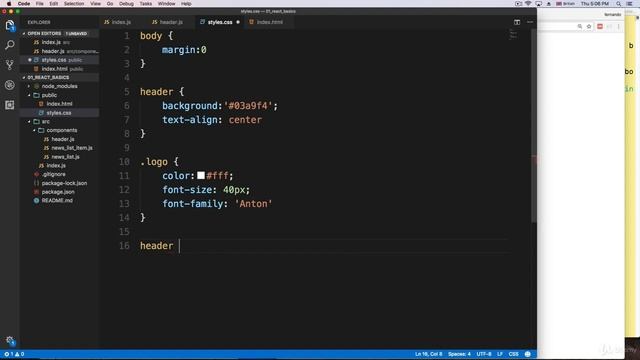The height and width of the screenshot is (360, 640).
Task: Click the Ln 16, Col 8 status entry
Action: click(x=429, y=354)
